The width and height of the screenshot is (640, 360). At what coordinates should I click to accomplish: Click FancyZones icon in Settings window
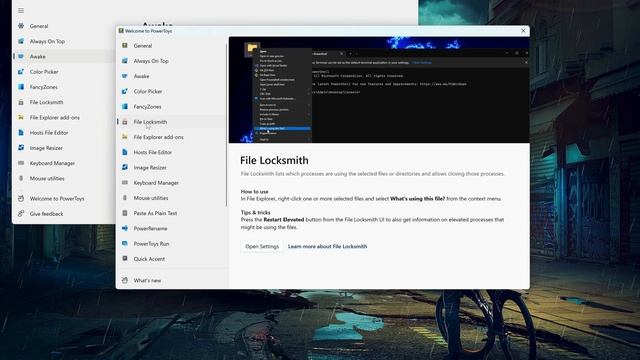(x=21, y=87)
